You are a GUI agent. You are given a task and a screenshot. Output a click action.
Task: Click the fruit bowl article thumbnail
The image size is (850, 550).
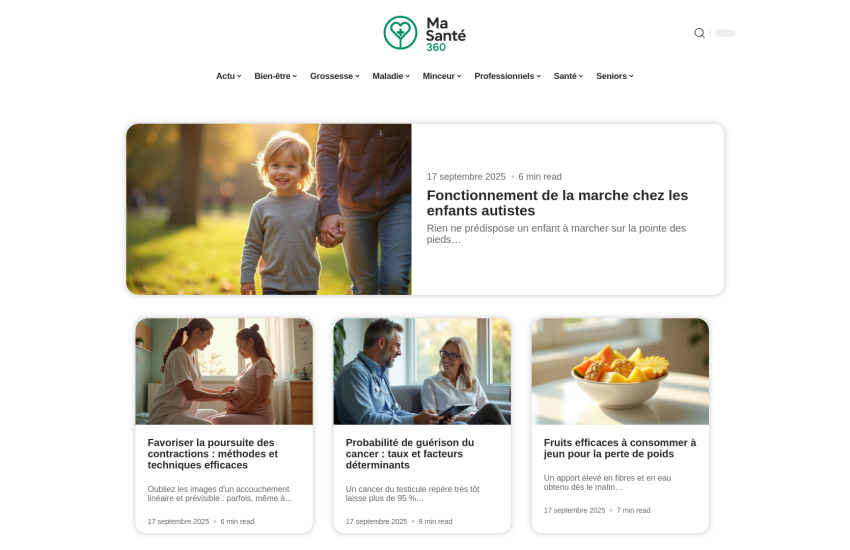(620, 371)
